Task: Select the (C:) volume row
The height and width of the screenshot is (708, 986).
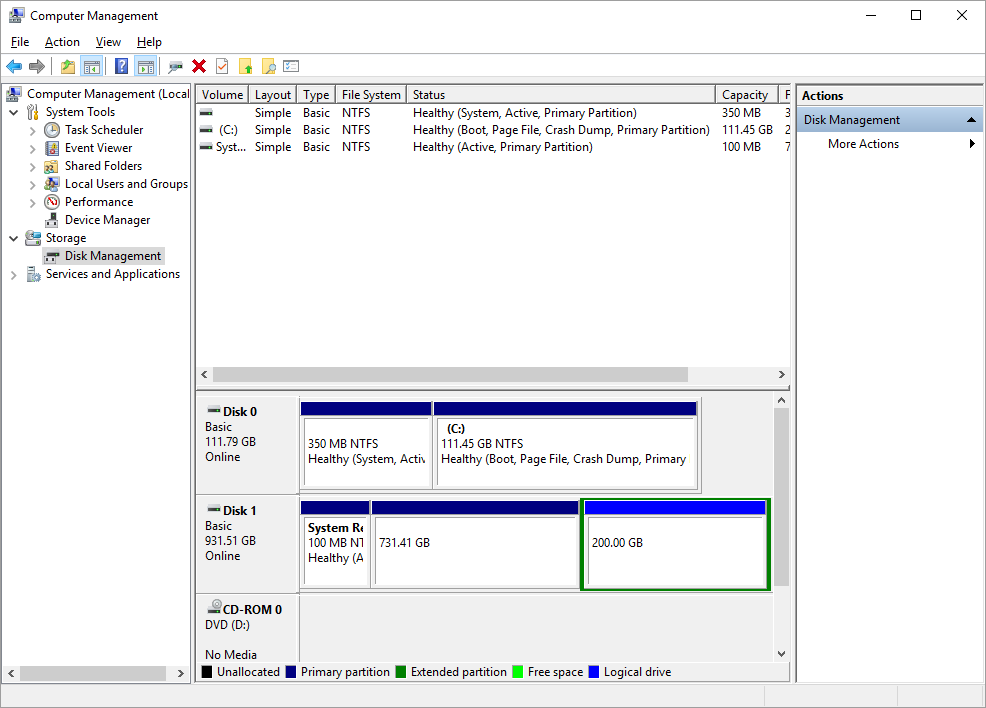Action: (493, 130)
